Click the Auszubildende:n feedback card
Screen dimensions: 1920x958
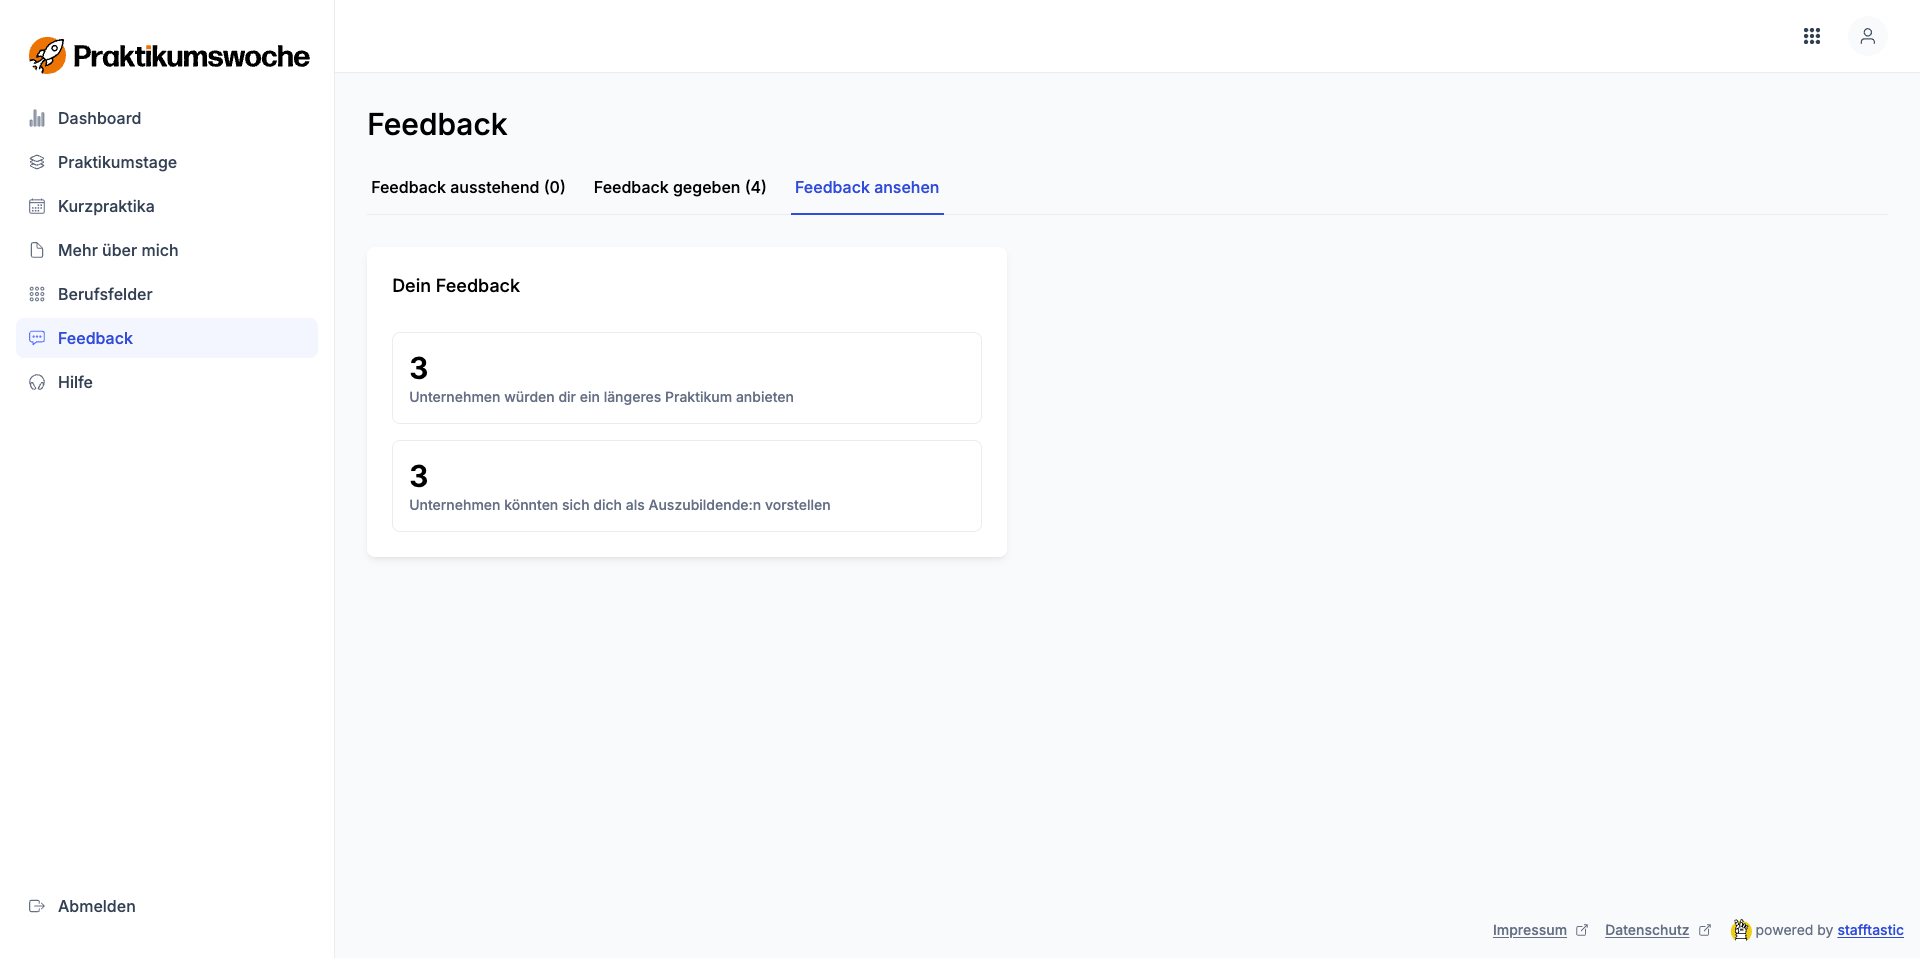686,486
